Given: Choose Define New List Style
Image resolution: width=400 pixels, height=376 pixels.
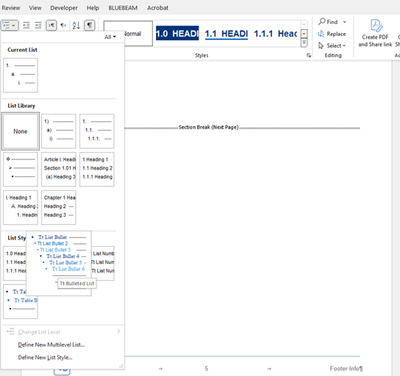Looking at the screenshot, I should [x=45, y=357].
